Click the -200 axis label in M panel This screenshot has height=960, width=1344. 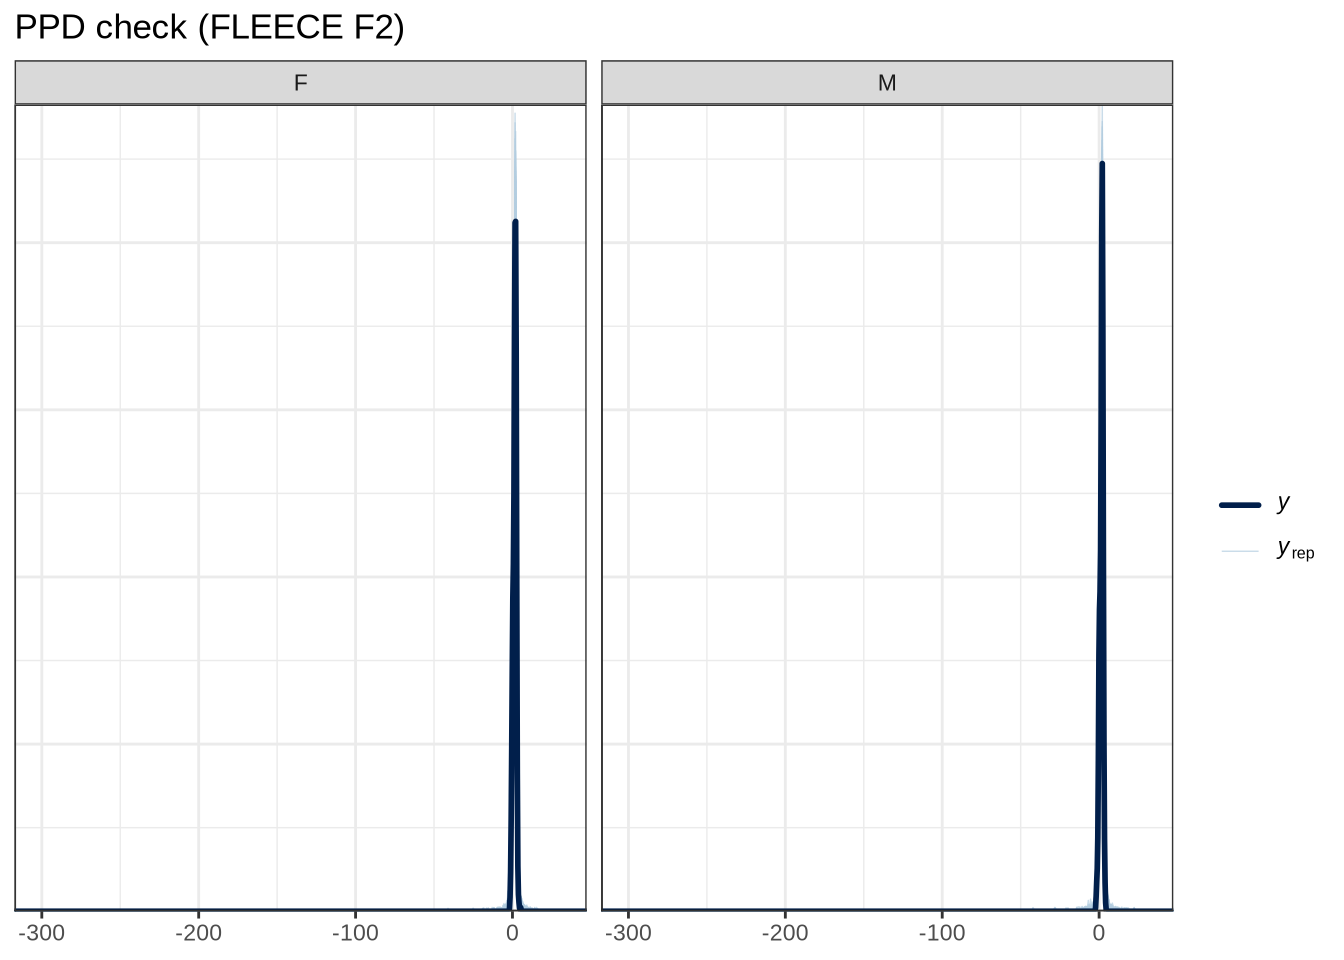tap(785, 933)
